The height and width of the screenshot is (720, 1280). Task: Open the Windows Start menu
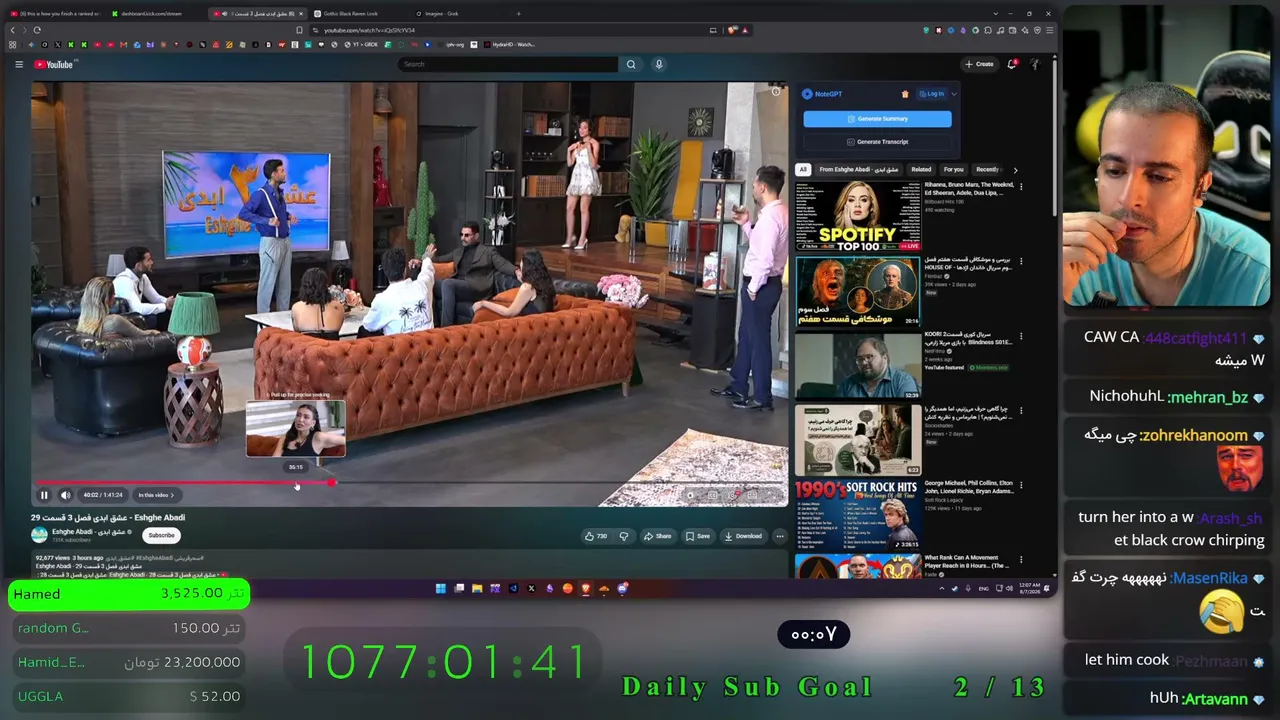pyautogui.click(x=440, y=588)
